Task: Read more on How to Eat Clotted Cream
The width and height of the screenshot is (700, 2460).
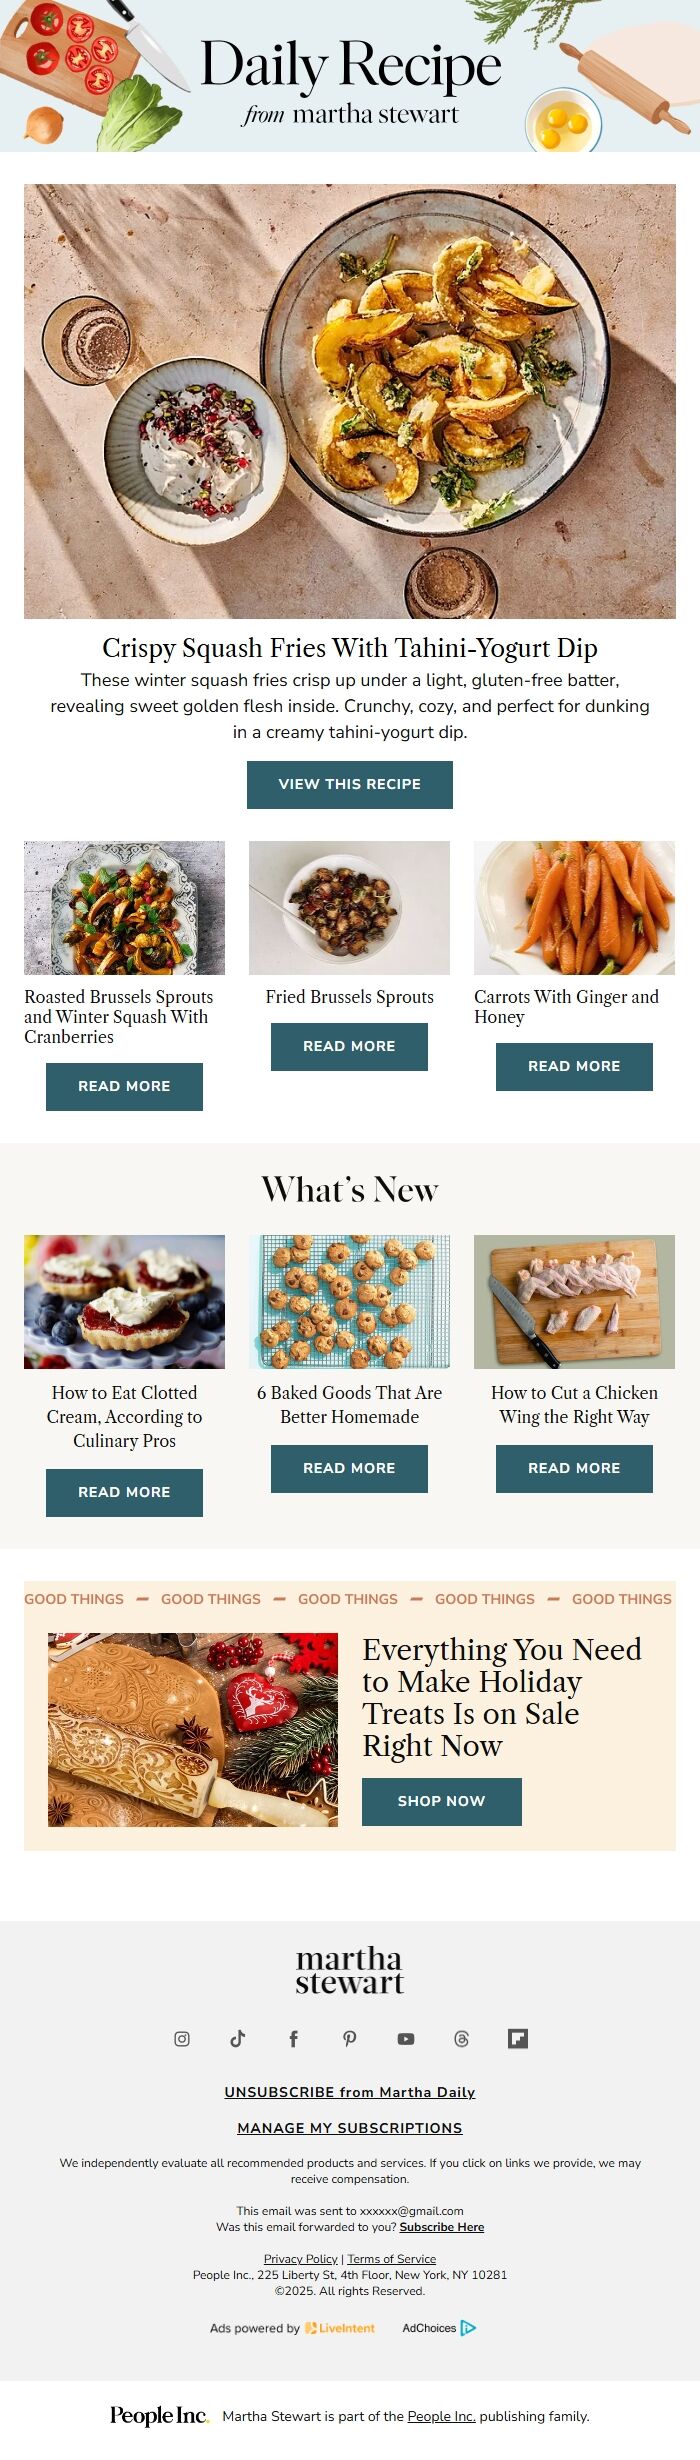Action: (x=124, y=1492)
